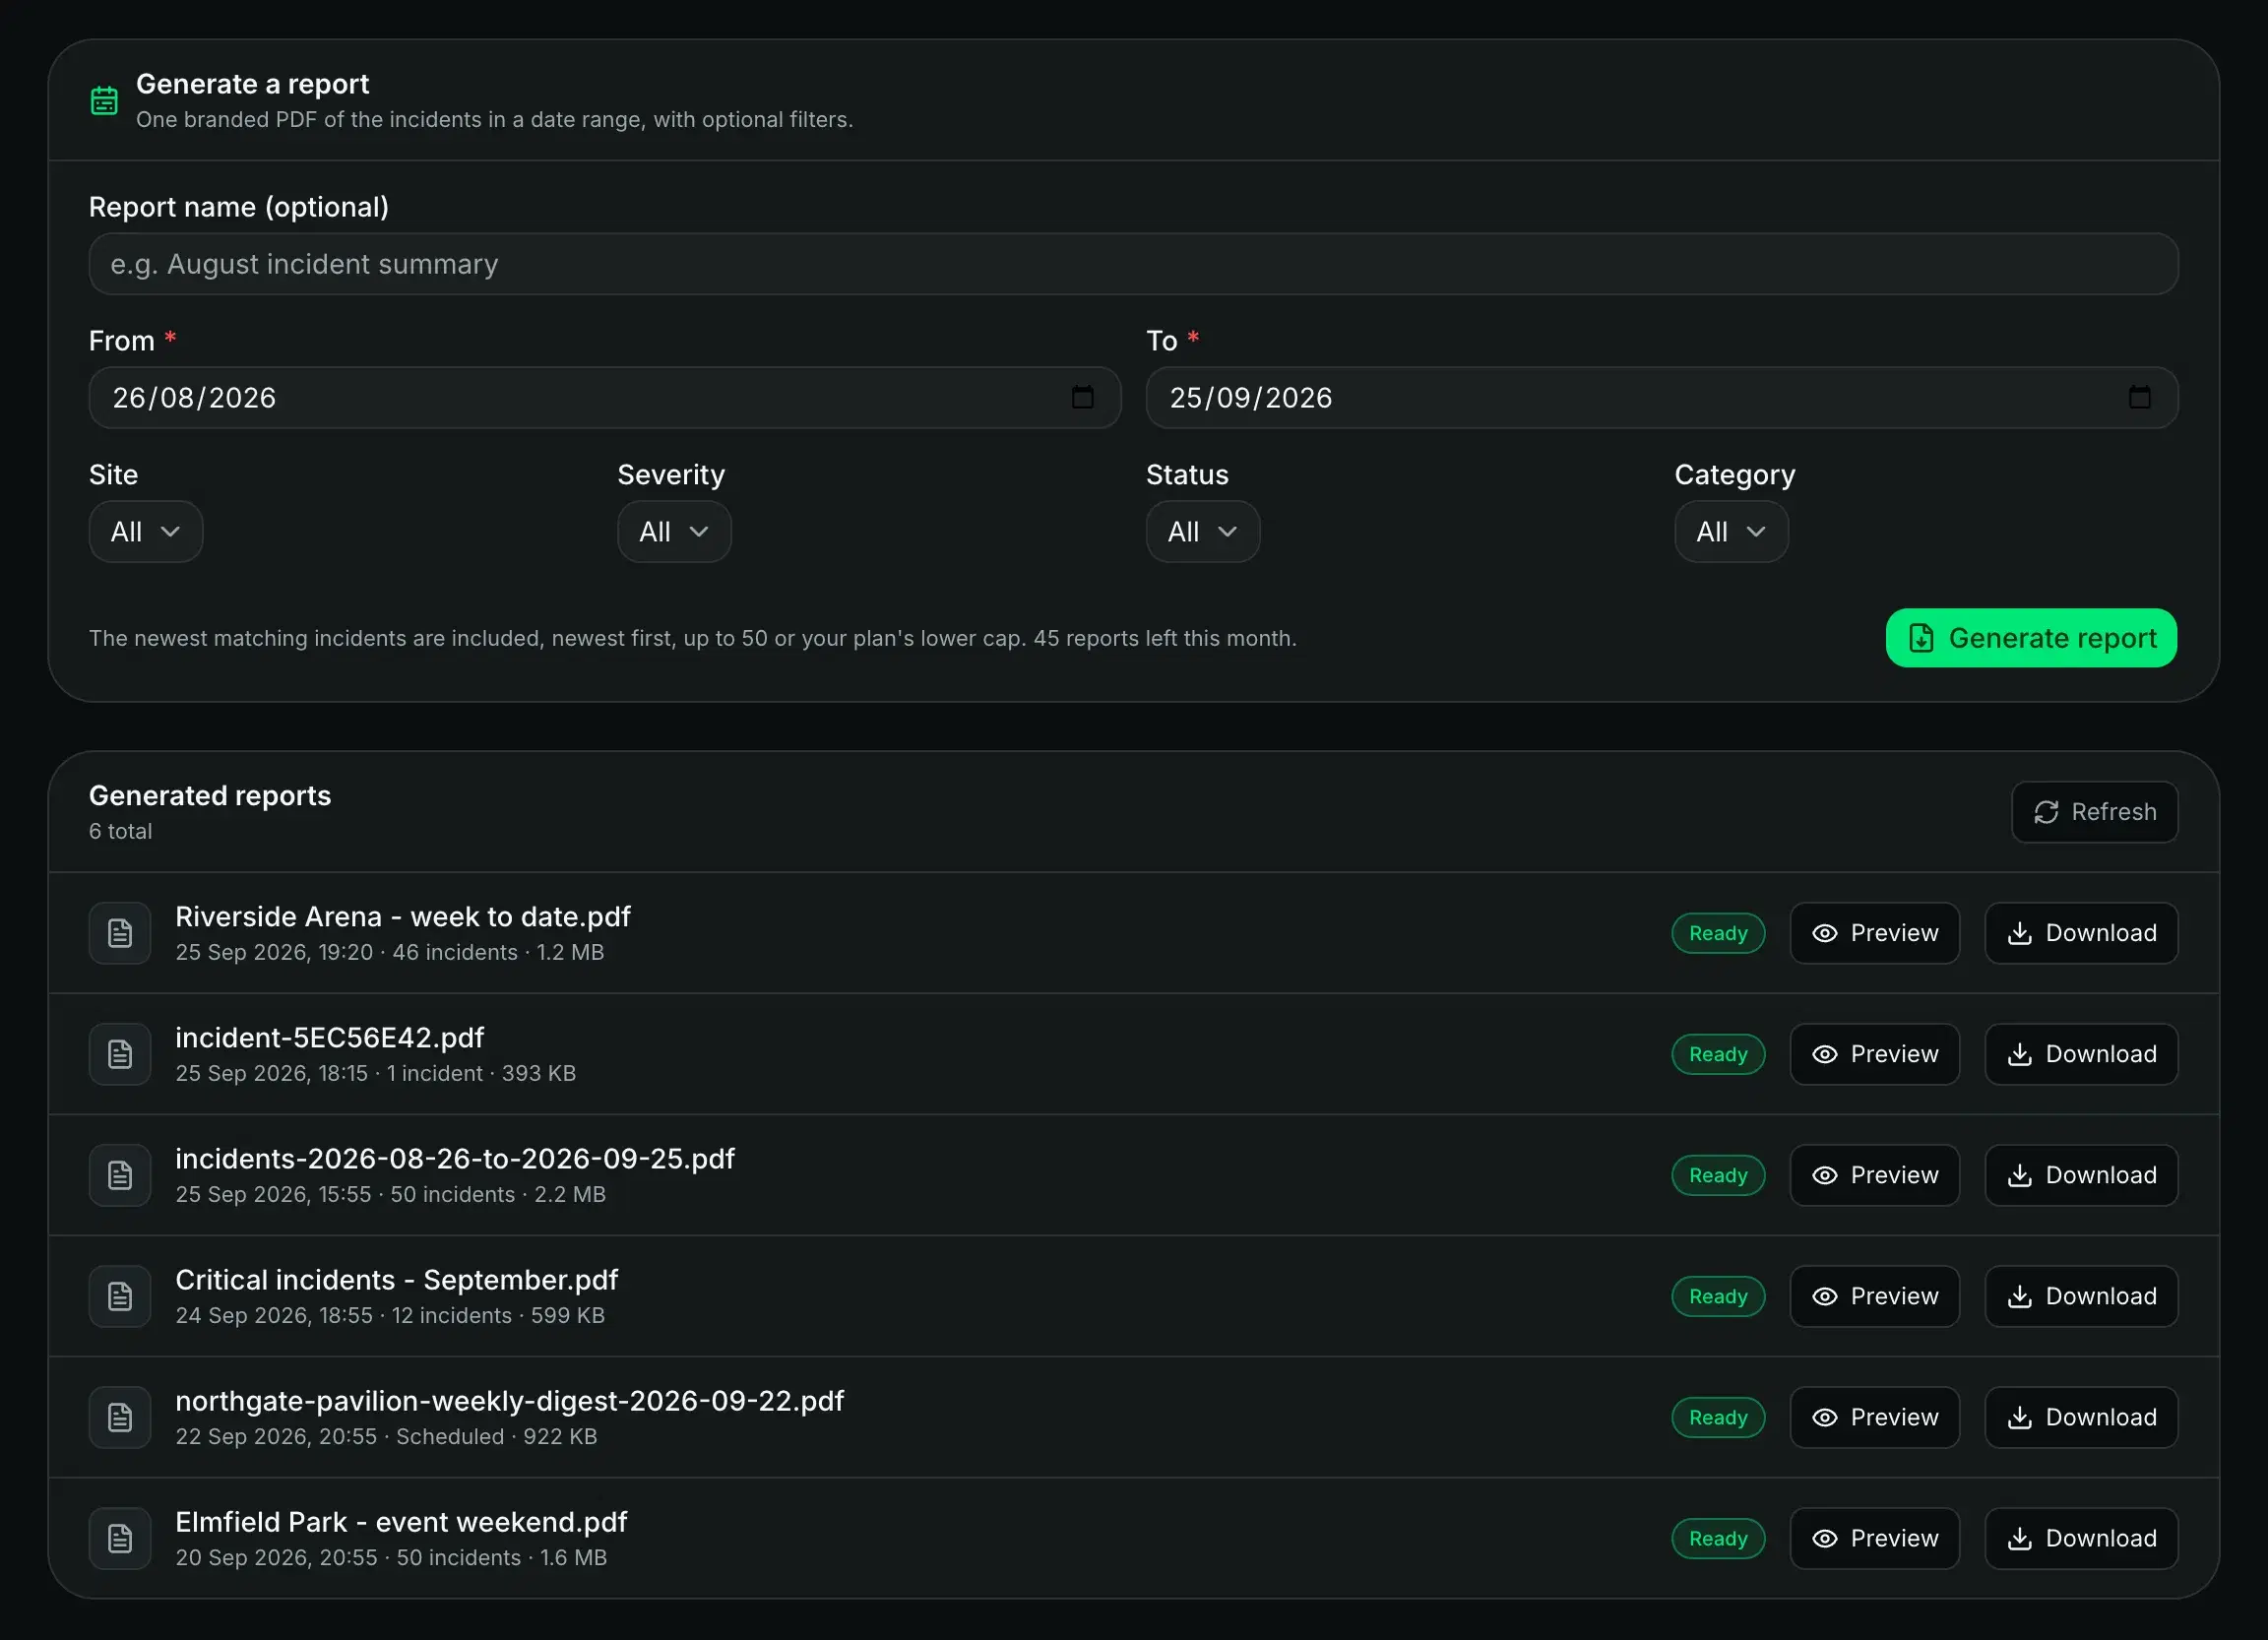Click the "6 total" count under Generated reports

tap(120, 831)
